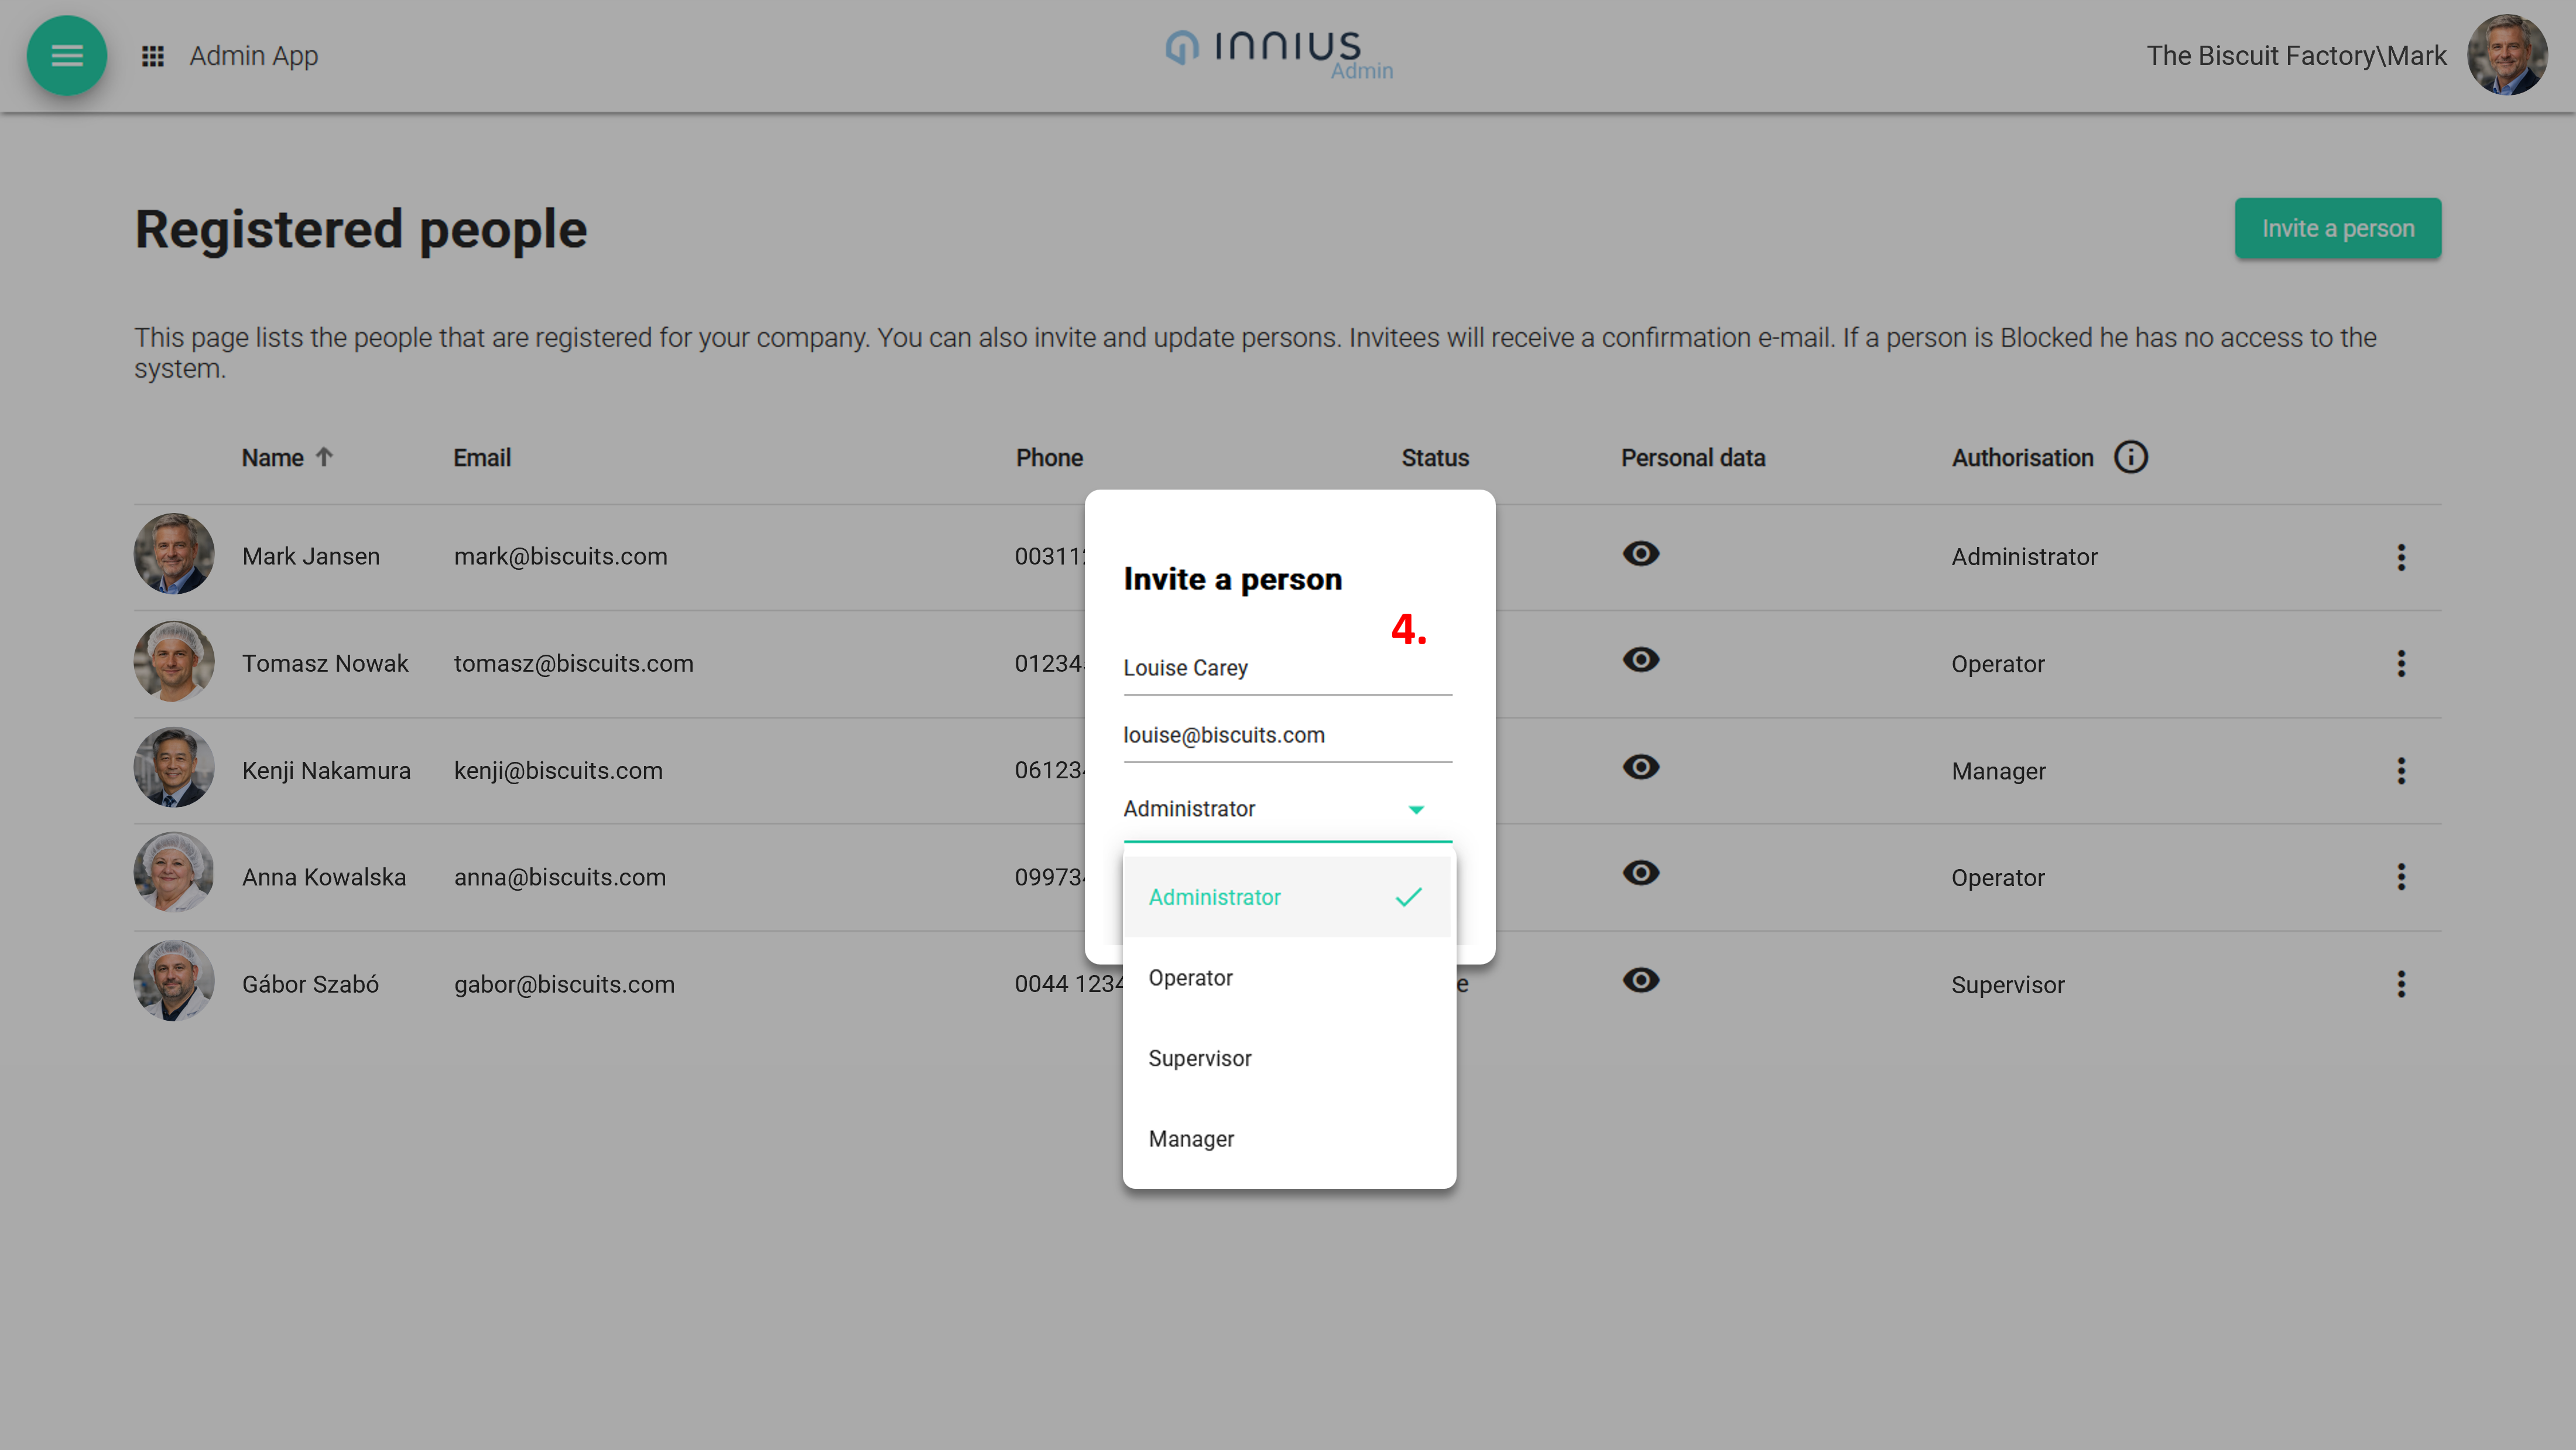The image size is (2576, 1450).
Task: Open the green hamburger menu button
Action: [x=66, y=55]
